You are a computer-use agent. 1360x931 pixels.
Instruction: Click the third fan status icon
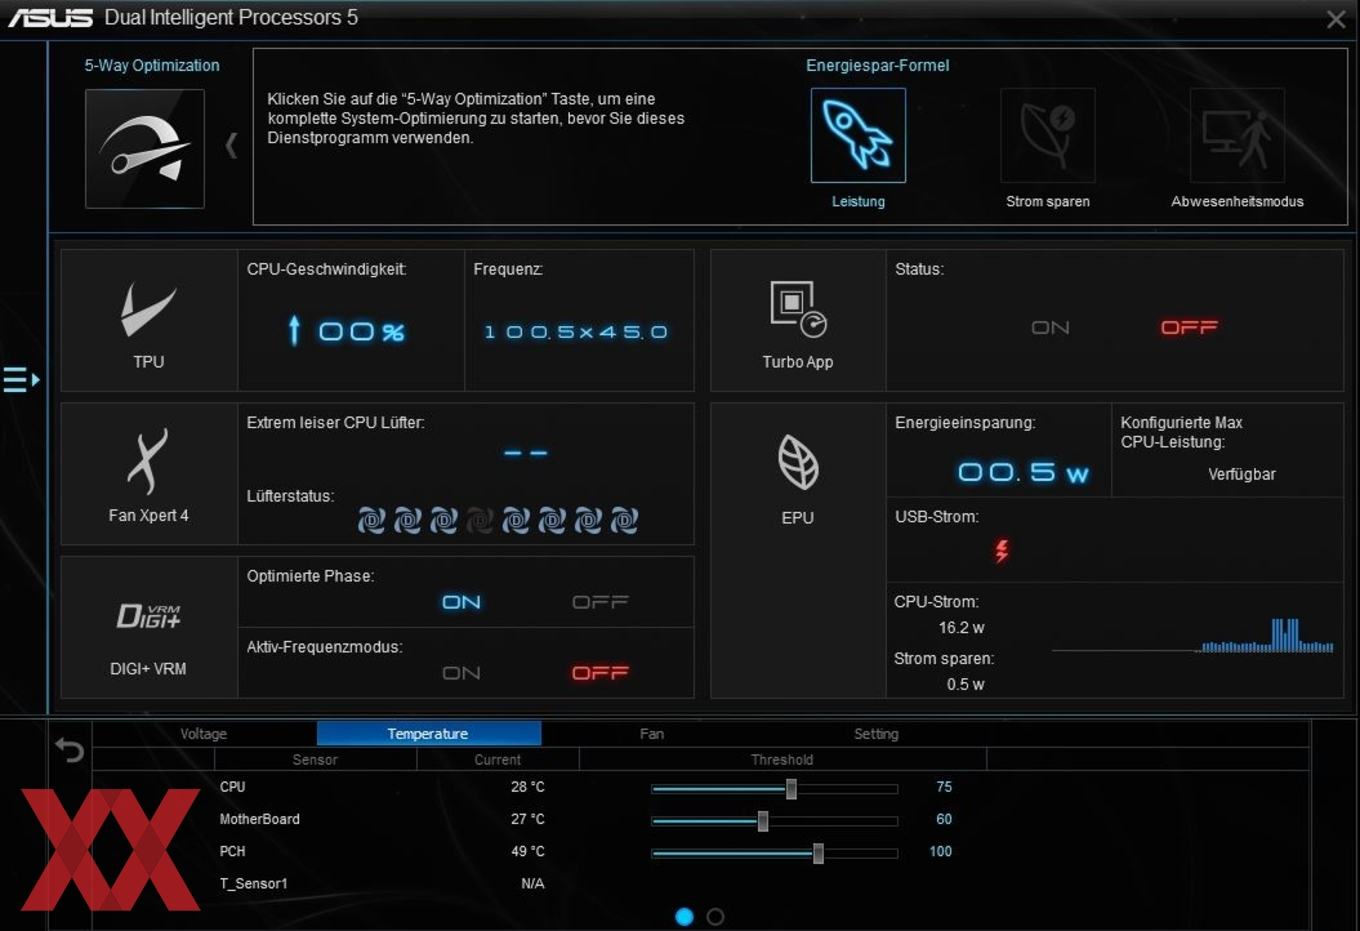(443, 520)
